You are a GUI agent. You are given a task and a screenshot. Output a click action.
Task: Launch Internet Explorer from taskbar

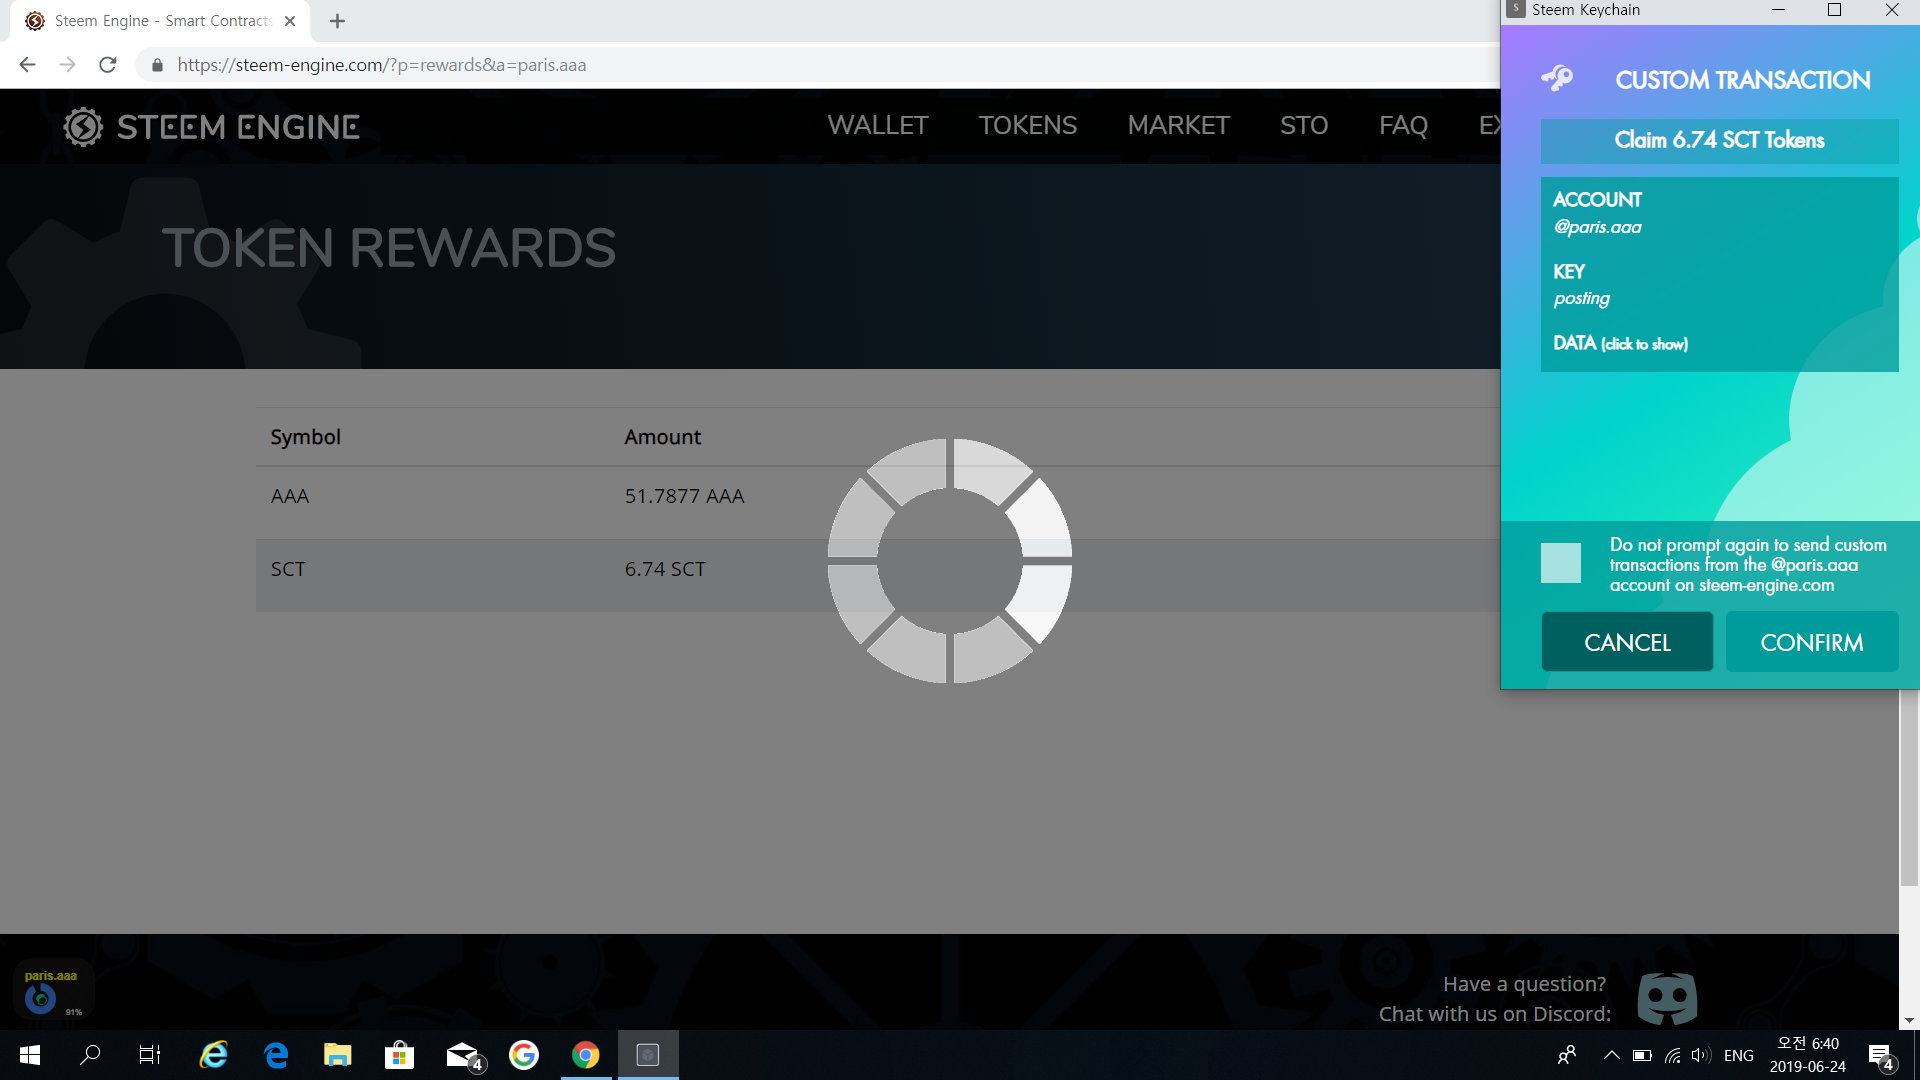(214, 1055)
